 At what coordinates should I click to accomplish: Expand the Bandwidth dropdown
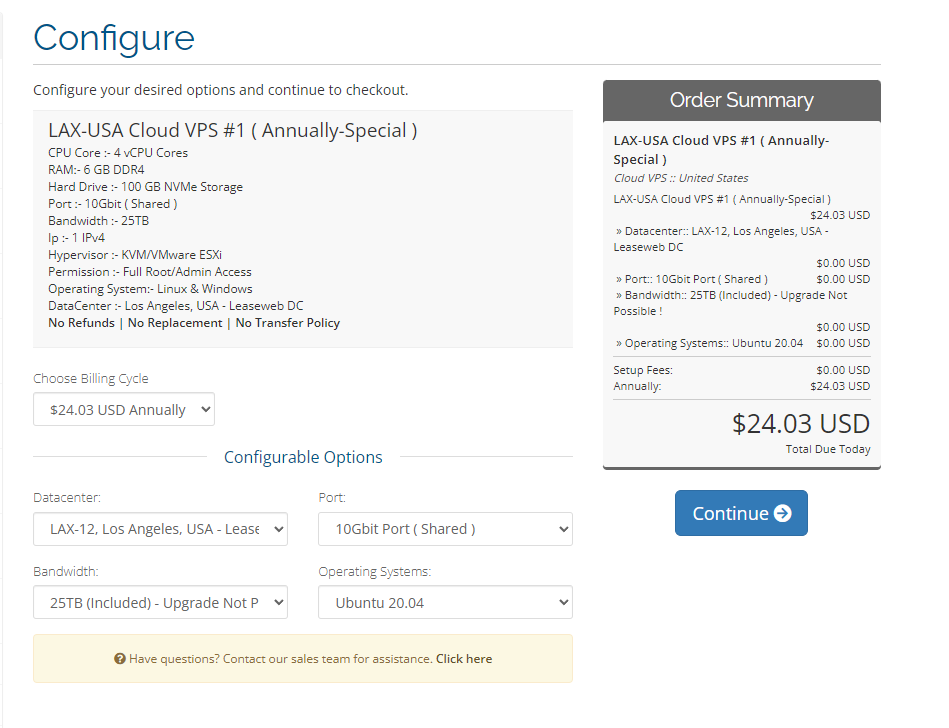pyautogui.click(x=160, y=602)
